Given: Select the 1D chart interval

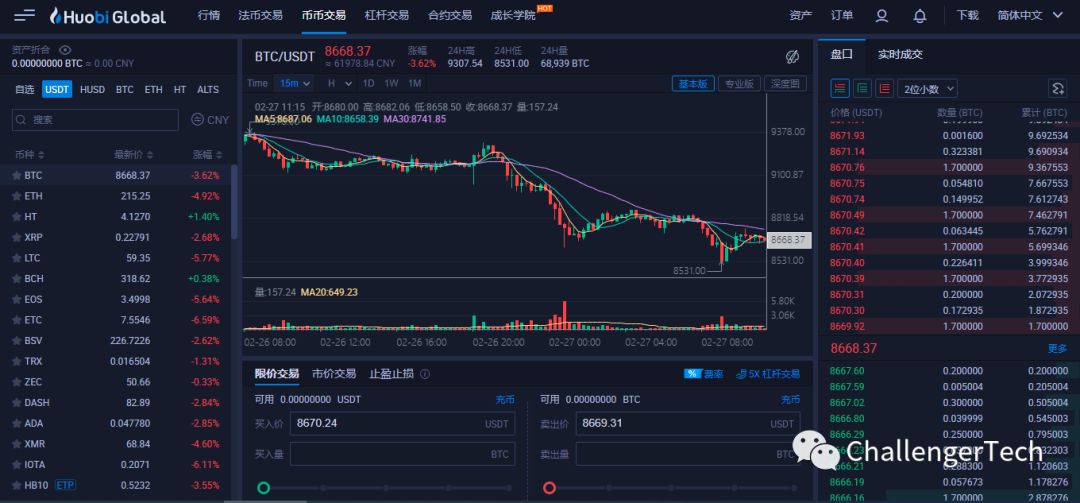Looking at the screenshot, I should coord(368,83).
